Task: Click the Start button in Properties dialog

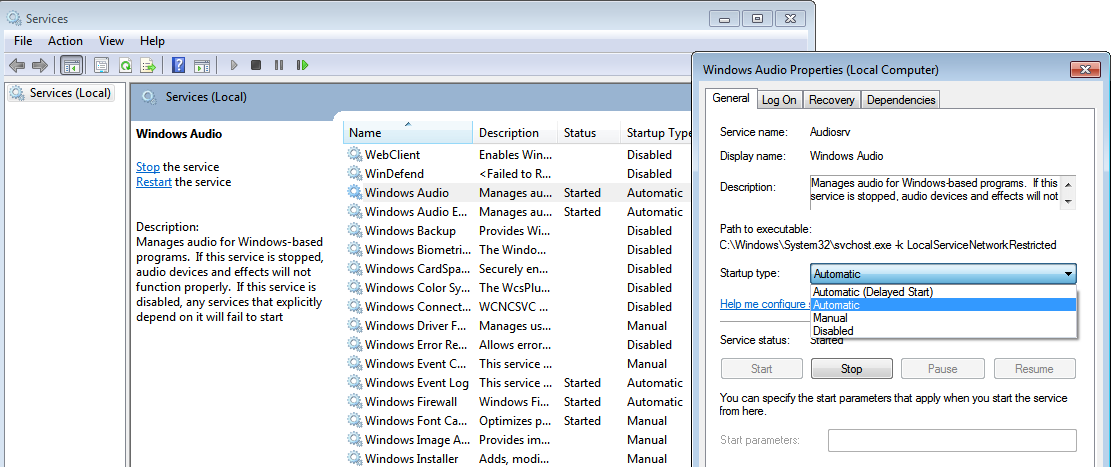Action: pos(761,369)
